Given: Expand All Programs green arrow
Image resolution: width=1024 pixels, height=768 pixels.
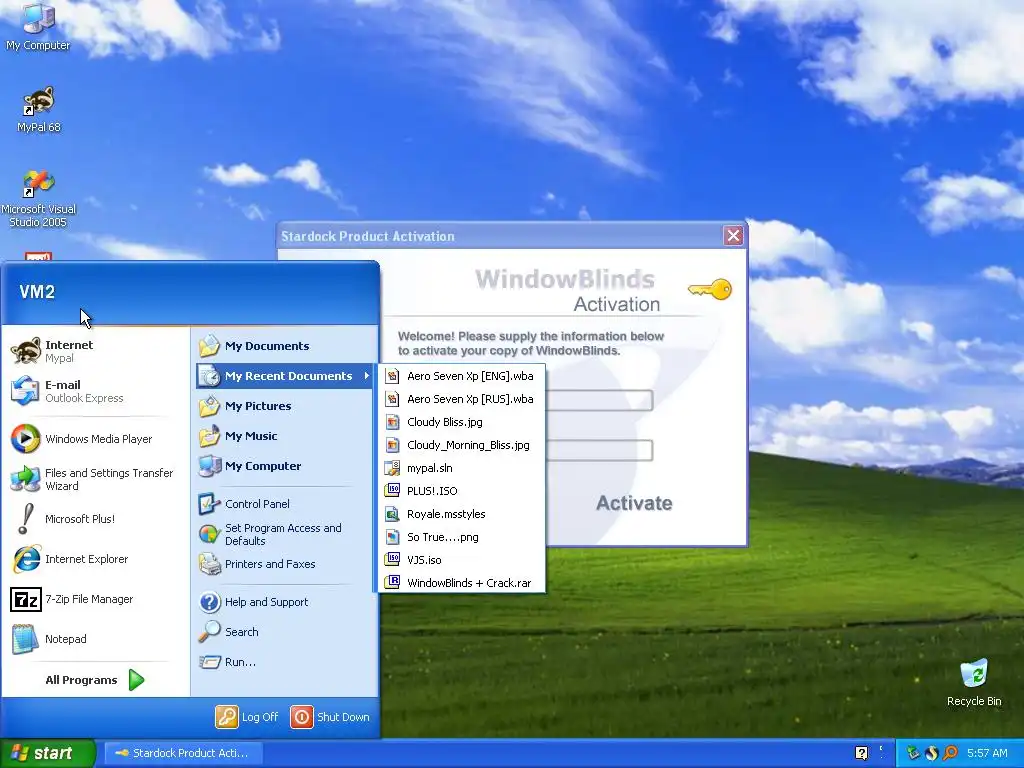Looking at the screenshot, I should point(136,680).
